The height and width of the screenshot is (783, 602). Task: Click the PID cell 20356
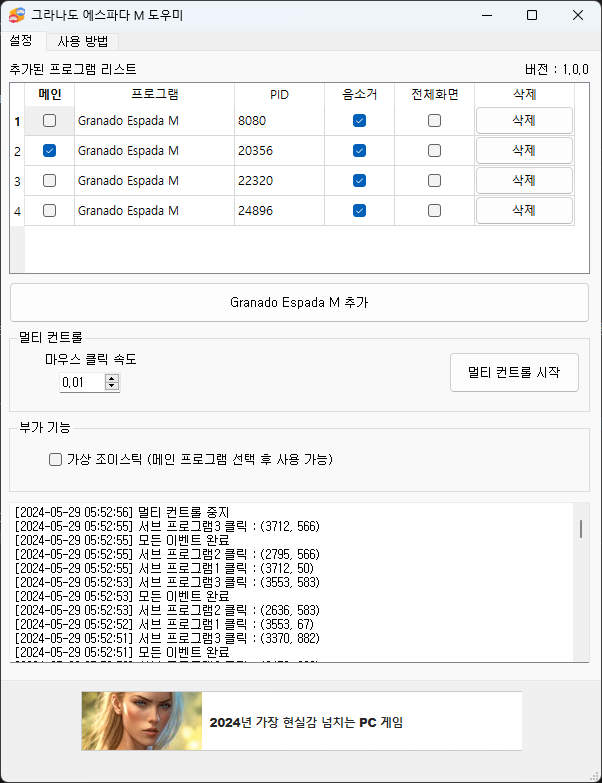[280, 150]
